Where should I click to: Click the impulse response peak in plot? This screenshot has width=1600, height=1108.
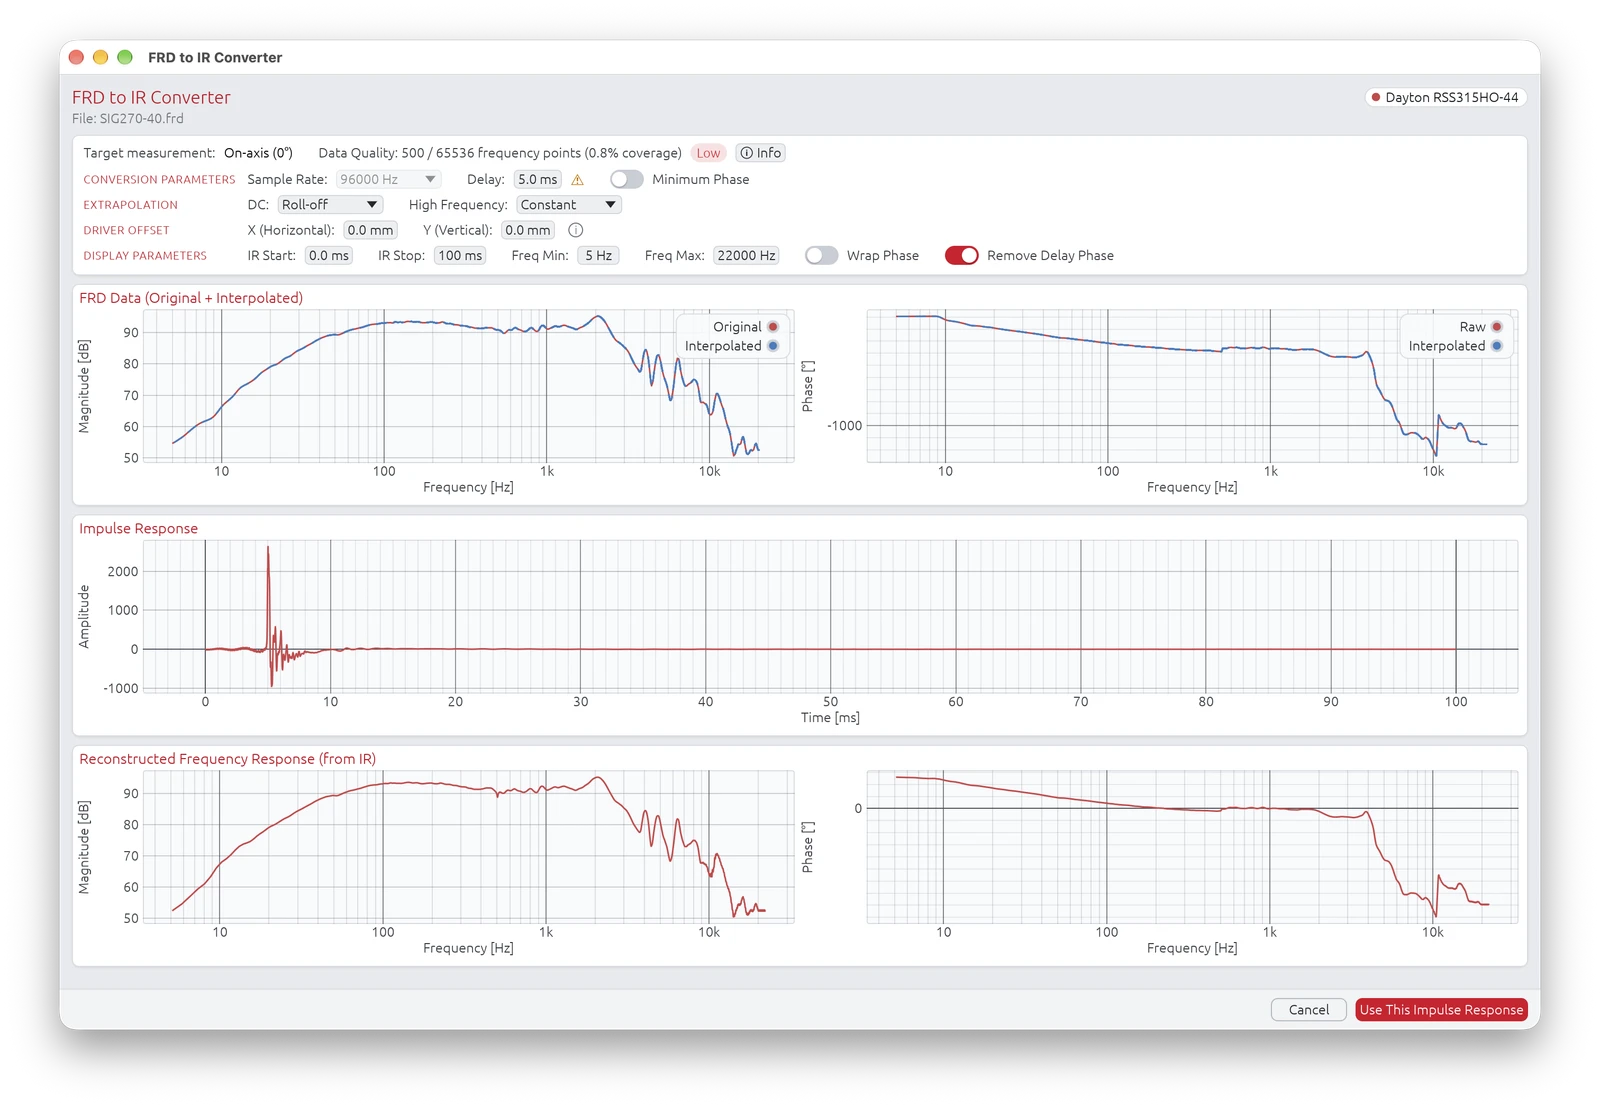tap(268, 549)
